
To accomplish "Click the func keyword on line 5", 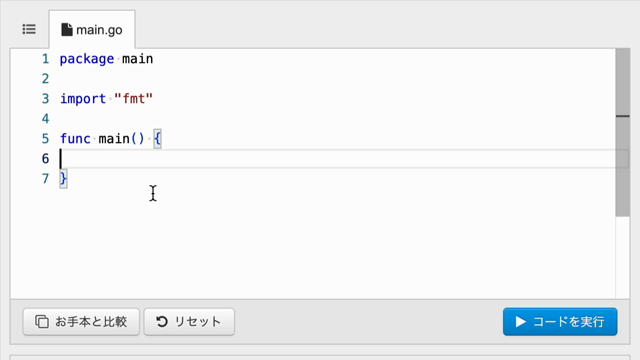I will [75, 139].
